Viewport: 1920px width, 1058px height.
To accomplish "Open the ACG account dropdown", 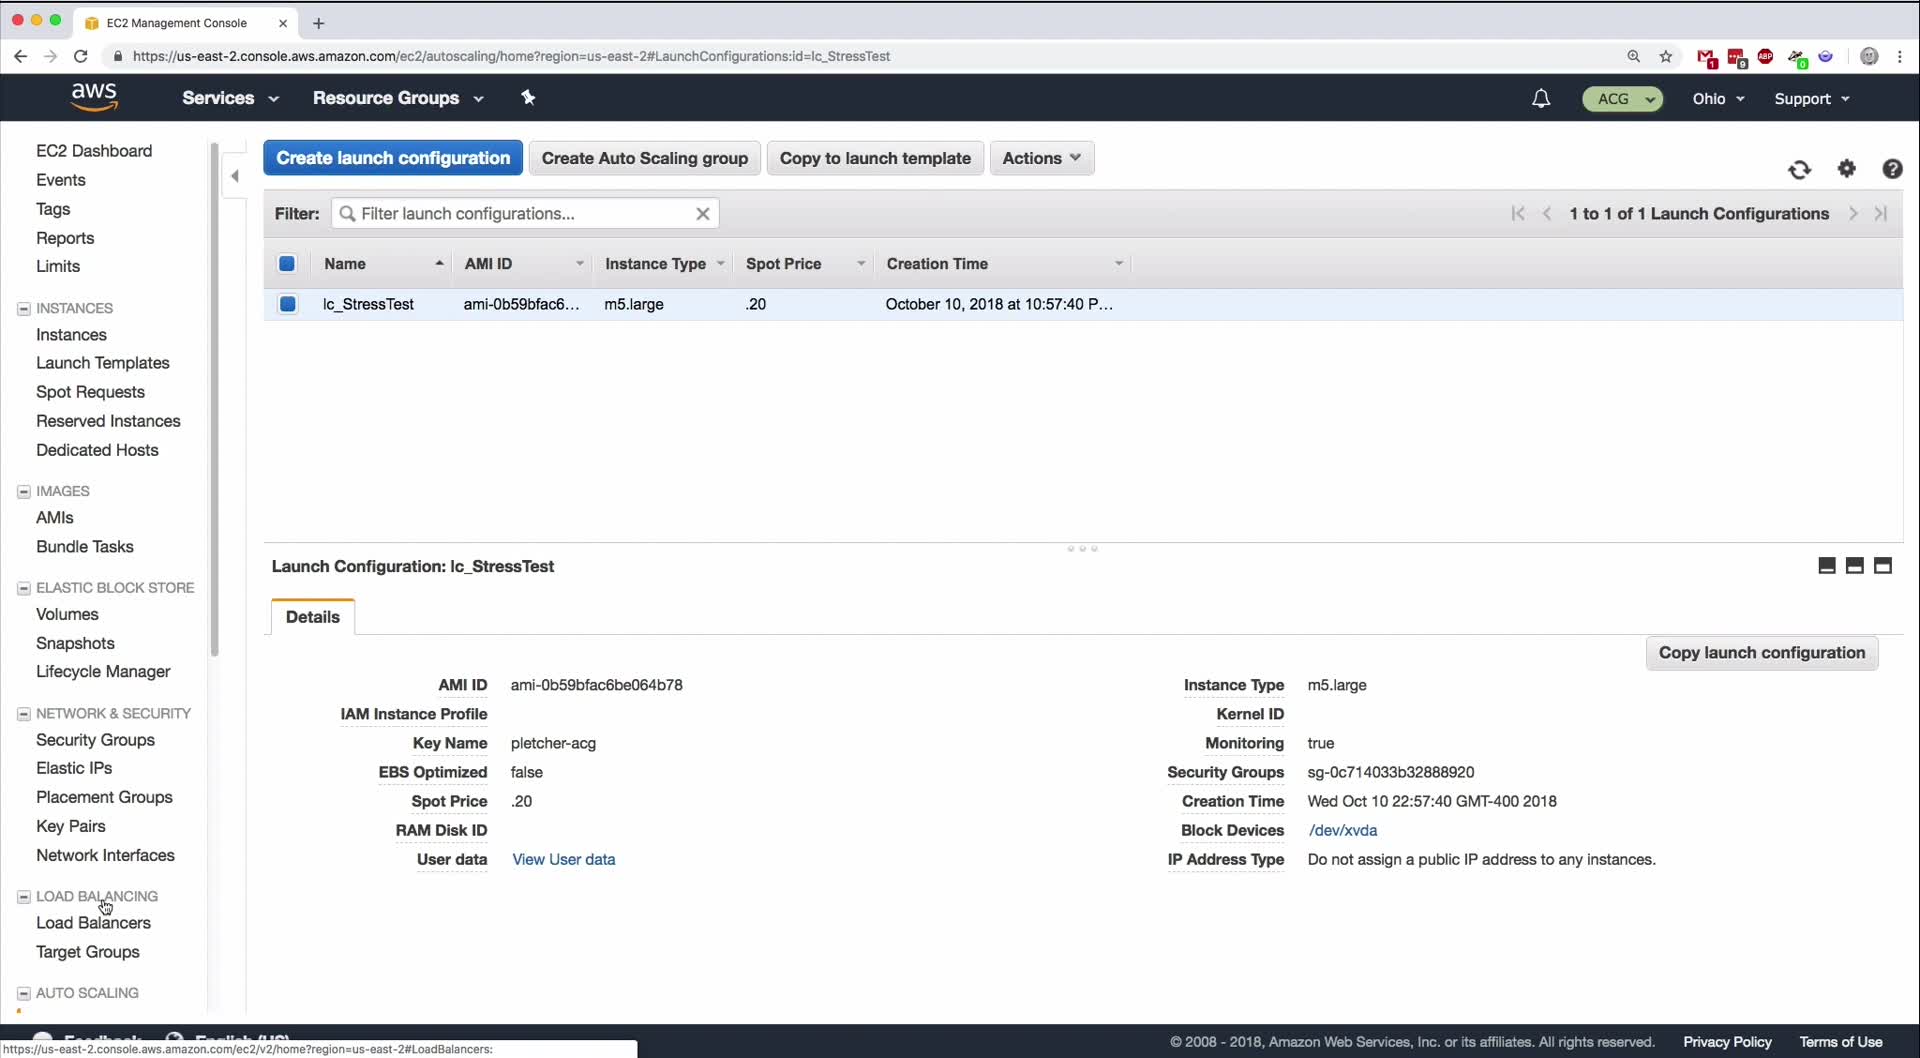I will pos(1622,99).
